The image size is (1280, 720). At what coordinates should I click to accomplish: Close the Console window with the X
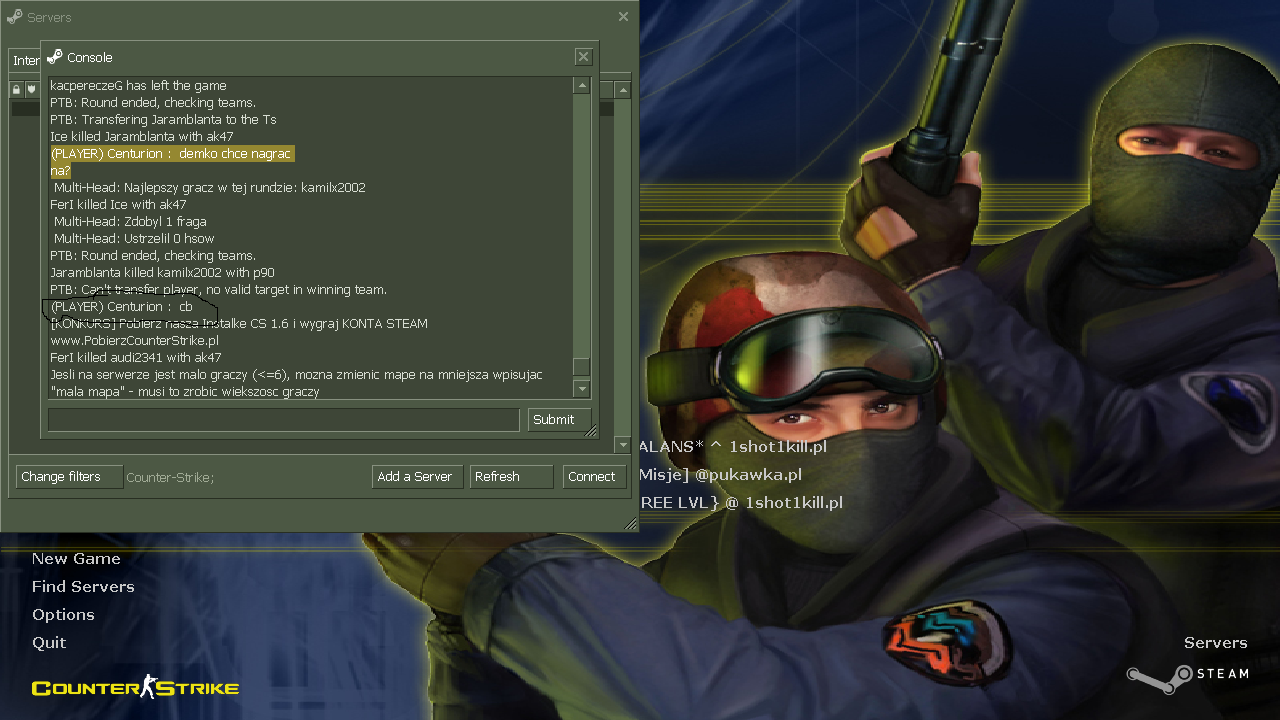(583, 57)
